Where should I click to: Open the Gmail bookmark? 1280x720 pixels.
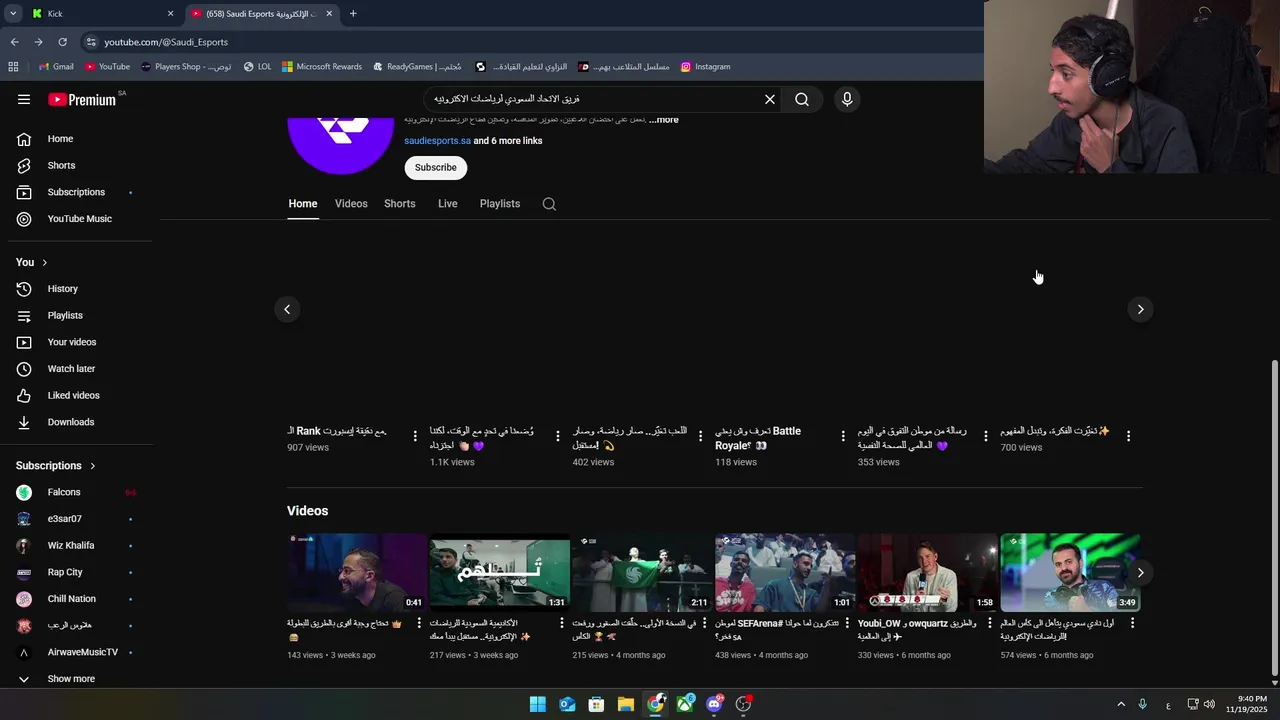click(x=55, y=67)
